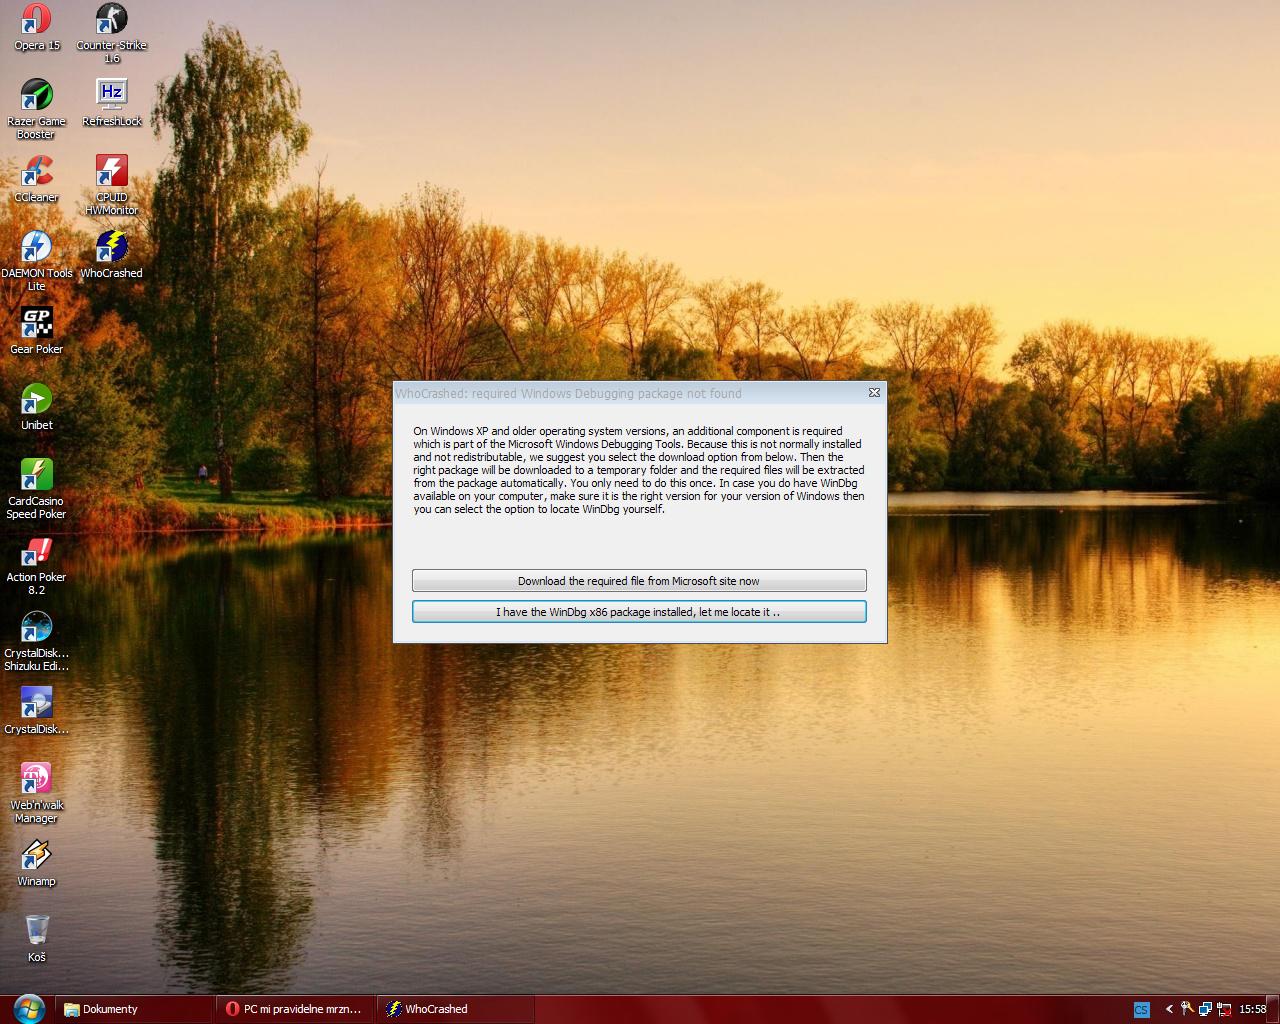Open the Koš recycle bin
1280x1024 pixels.
(36, 931)
